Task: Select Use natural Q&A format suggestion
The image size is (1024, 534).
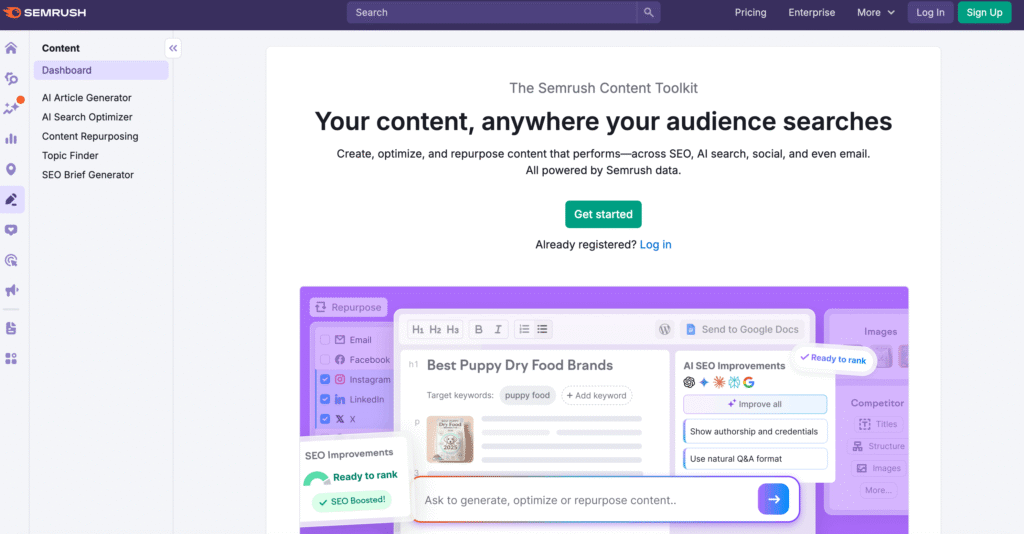Action: pos(755,459)
